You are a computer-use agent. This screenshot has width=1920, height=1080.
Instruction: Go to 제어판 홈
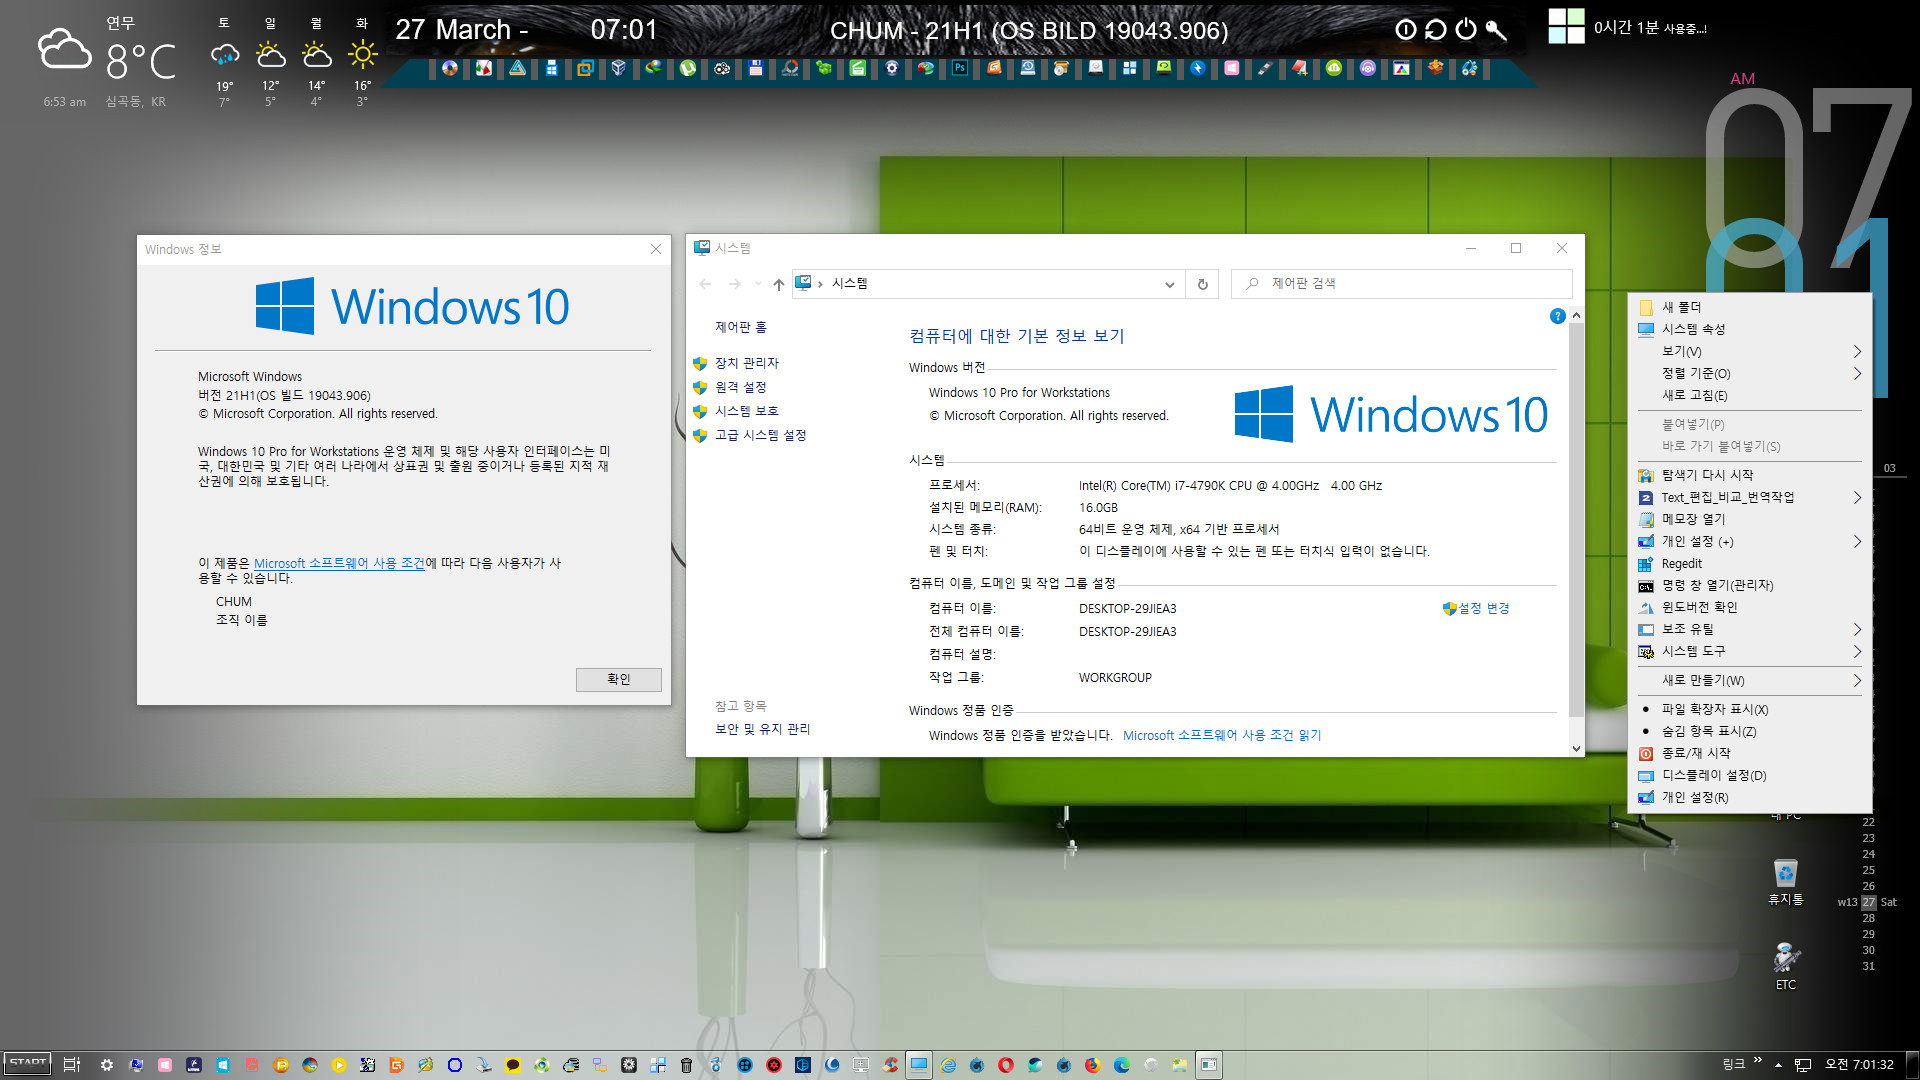tap(741, 327)
